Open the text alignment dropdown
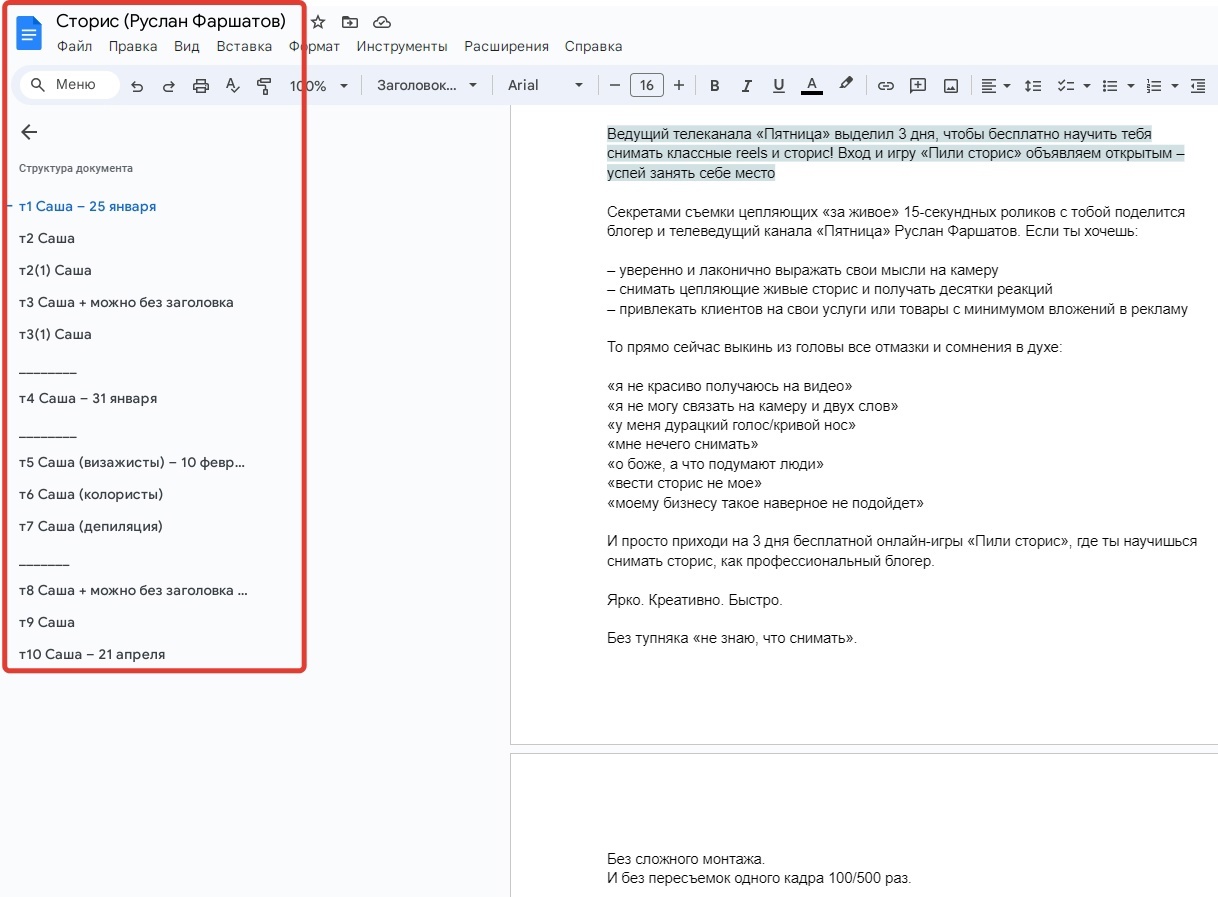Image resolution: width=1218 pixels, height=897 pixels. click(995, 86)
